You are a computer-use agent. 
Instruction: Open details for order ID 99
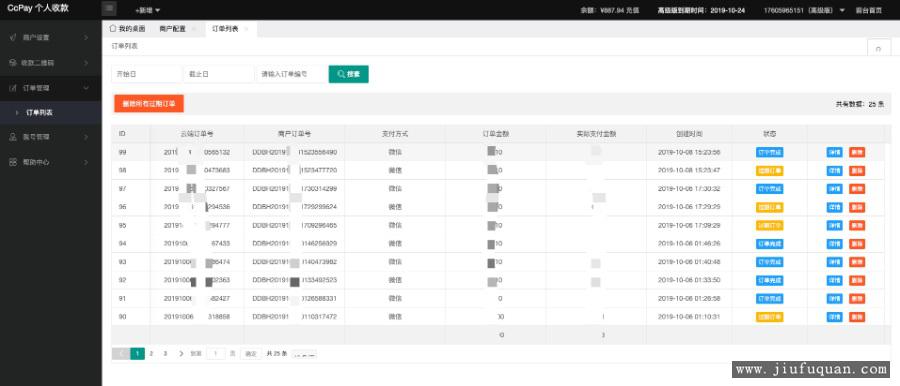[834, 152]
